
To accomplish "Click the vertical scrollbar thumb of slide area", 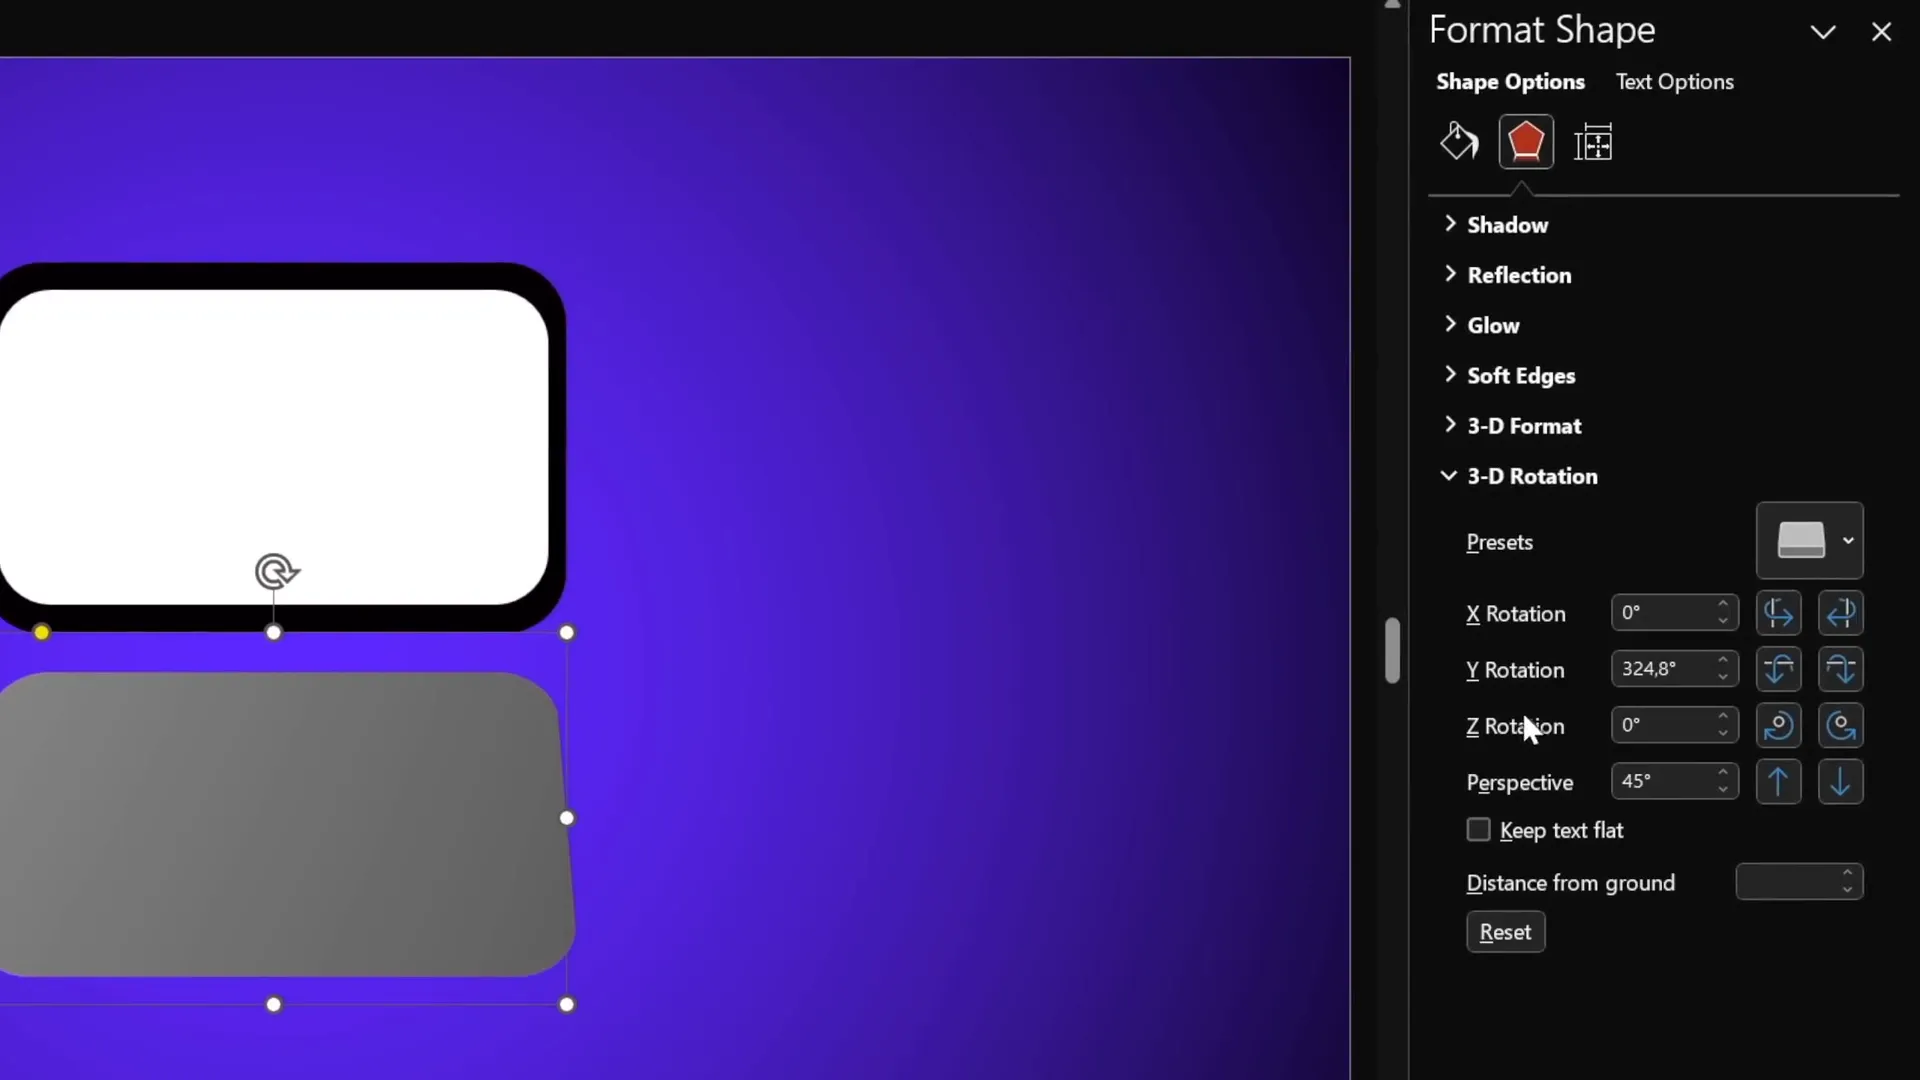I will (1392, 651).
